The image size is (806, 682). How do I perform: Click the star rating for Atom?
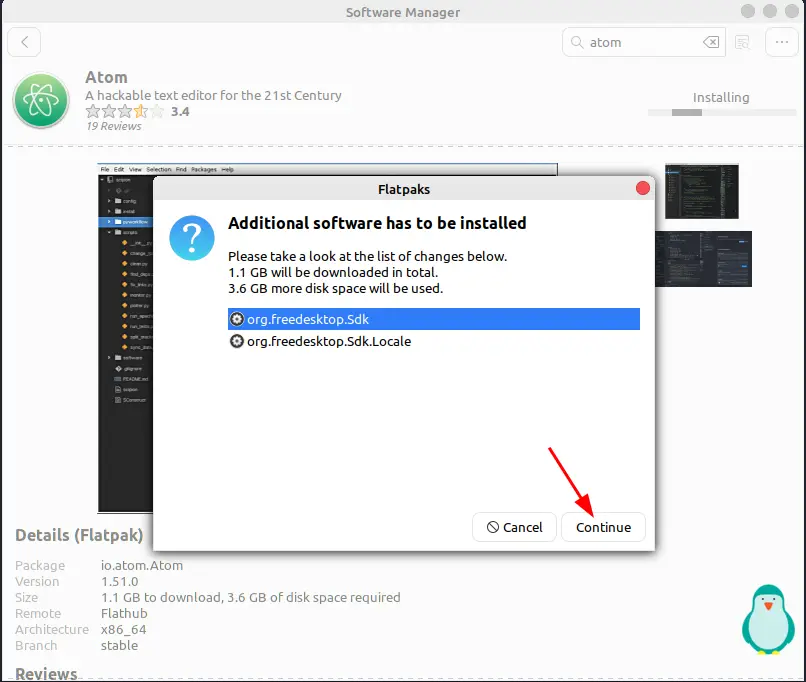click(125, 111)
